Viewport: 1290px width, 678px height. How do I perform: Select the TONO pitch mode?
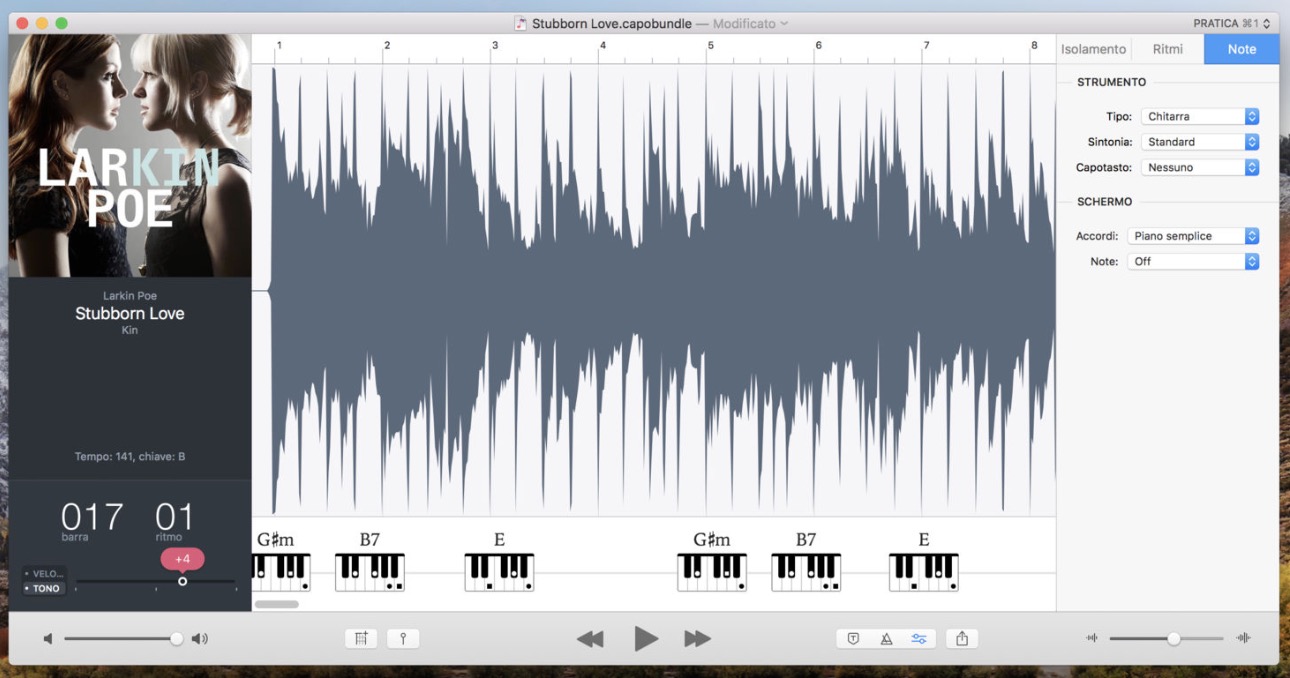tap(44, 588)
